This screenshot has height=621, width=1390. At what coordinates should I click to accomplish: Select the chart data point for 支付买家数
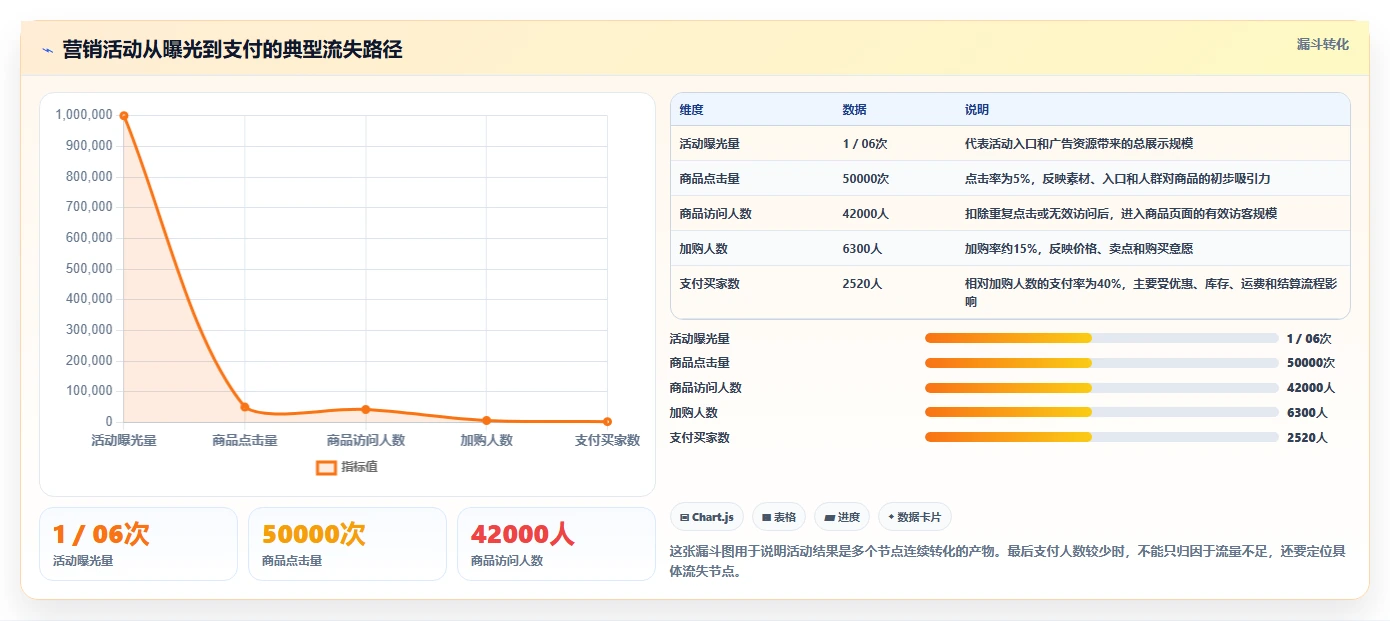(607, 422)
